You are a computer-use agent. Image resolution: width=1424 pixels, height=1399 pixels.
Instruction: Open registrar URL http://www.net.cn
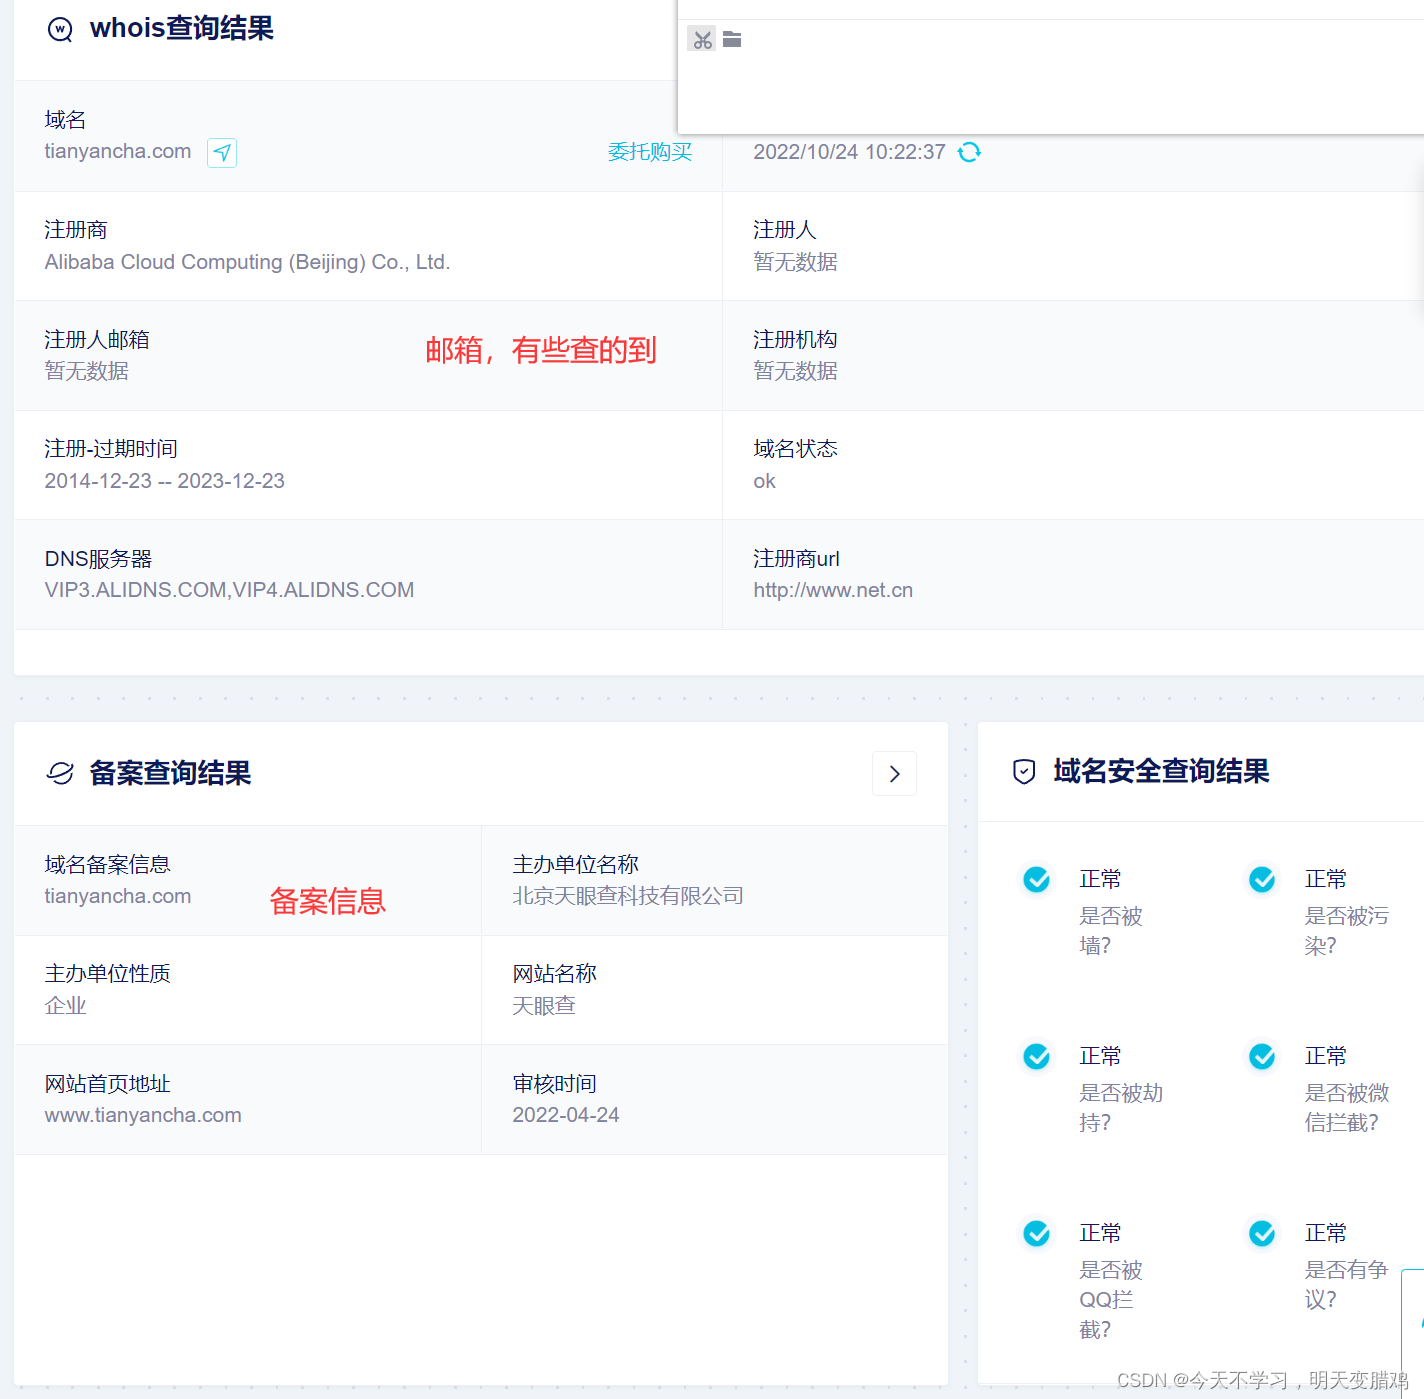[833, 590]
